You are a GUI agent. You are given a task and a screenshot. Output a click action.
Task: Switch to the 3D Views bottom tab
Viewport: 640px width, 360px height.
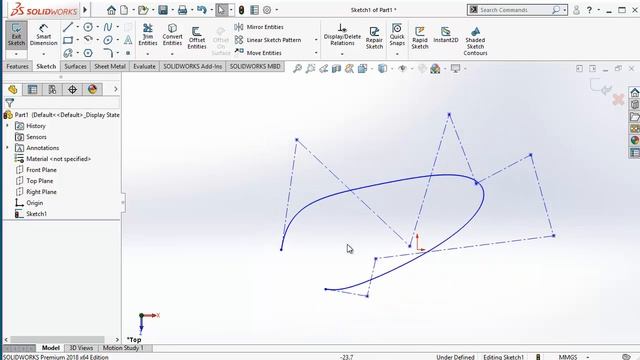coord(81,348)
